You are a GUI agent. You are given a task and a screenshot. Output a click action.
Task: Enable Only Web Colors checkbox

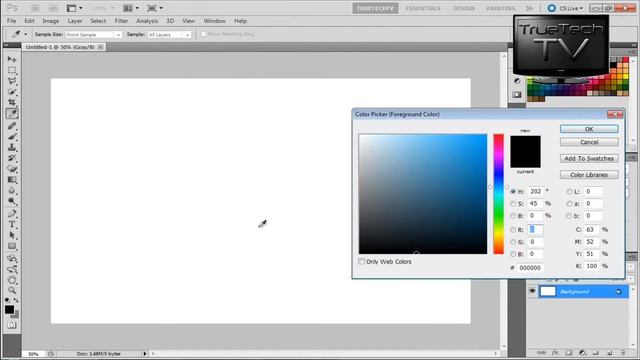pyautogui.click(x=361, y=261)
